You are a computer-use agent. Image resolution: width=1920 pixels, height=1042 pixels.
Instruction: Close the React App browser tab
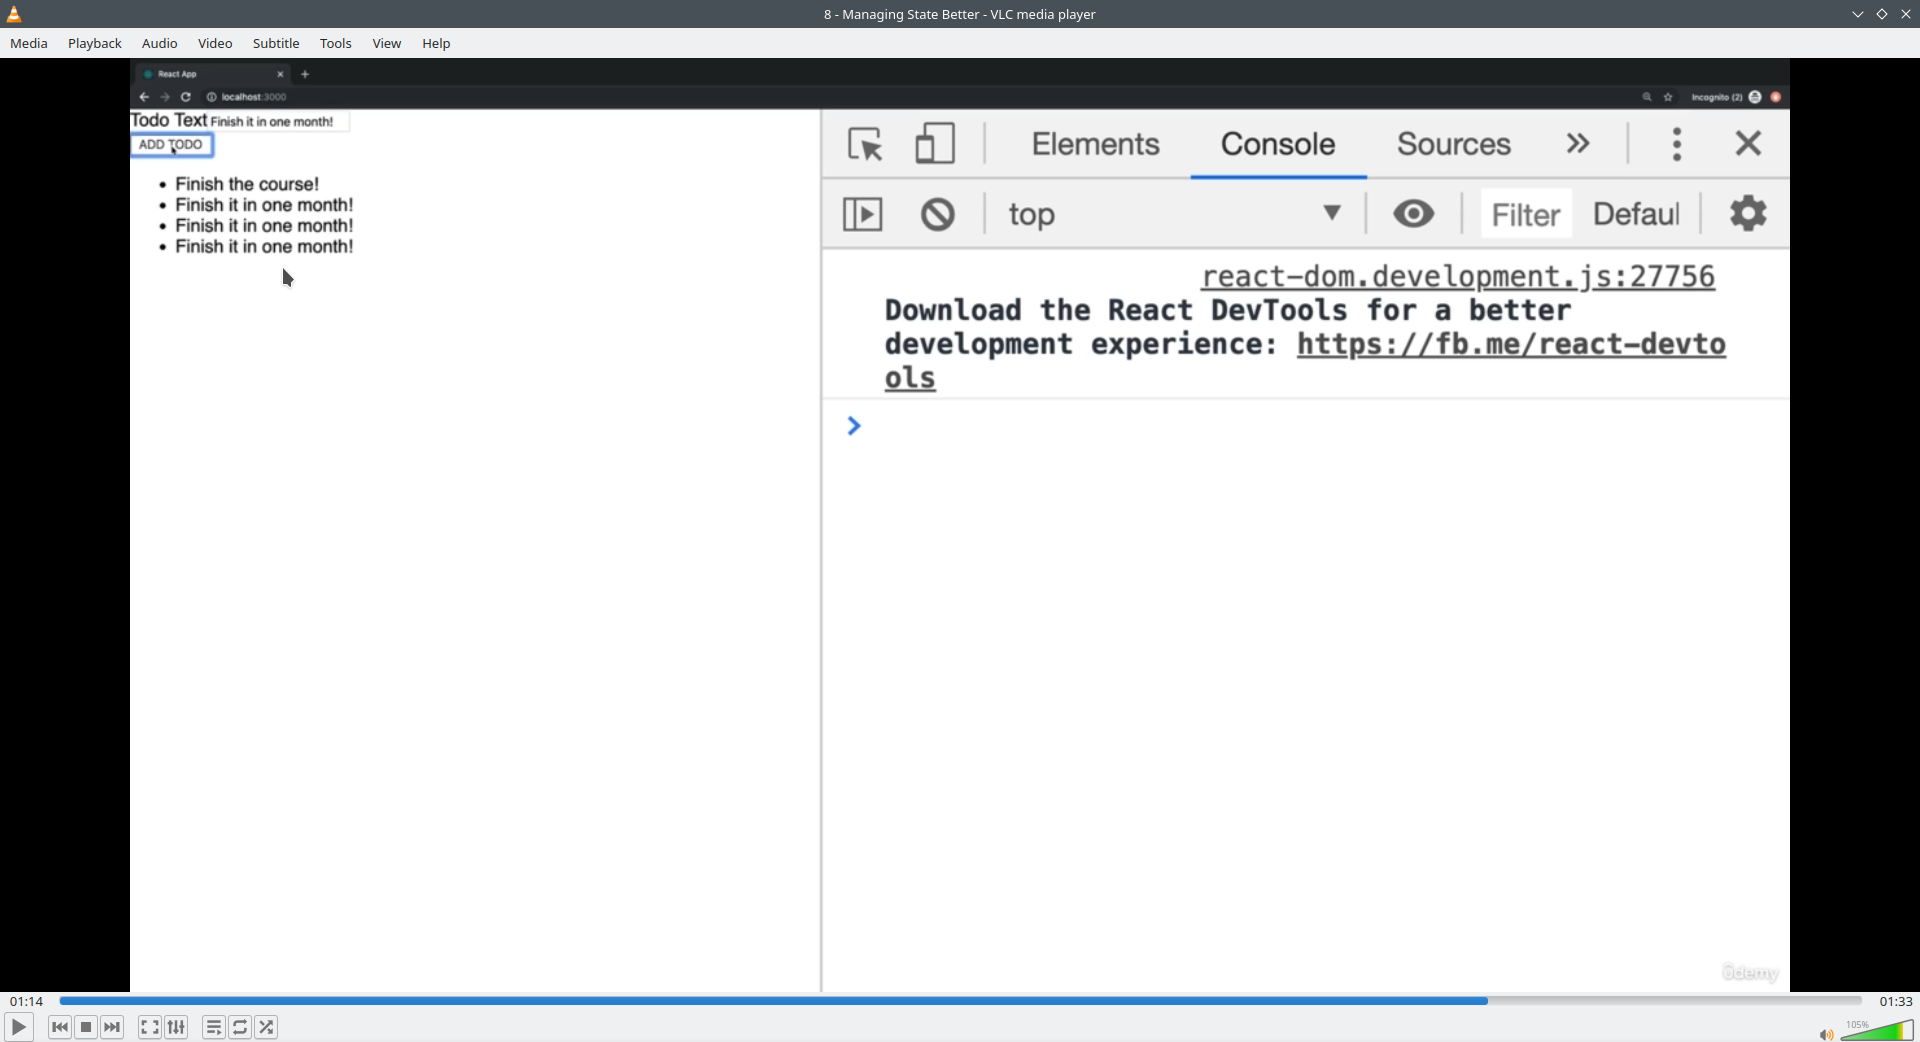(280, 74)
